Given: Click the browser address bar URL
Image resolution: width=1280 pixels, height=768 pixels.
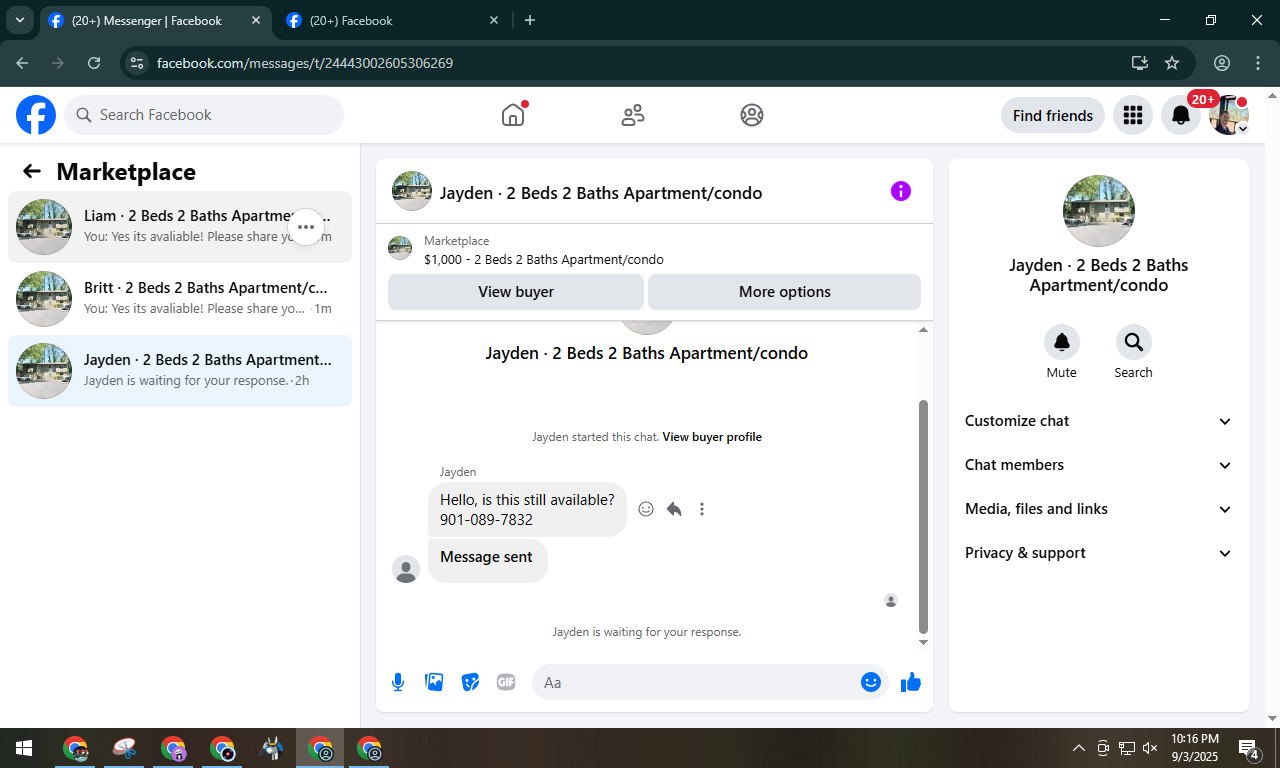Looking at the screenshot, I should click(305, 63).
